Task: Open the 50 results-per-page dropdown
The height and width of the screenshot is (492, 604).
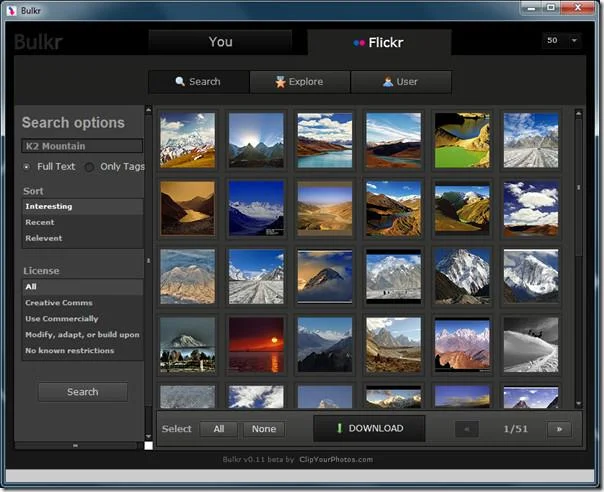Action: (x=562, y=40)
